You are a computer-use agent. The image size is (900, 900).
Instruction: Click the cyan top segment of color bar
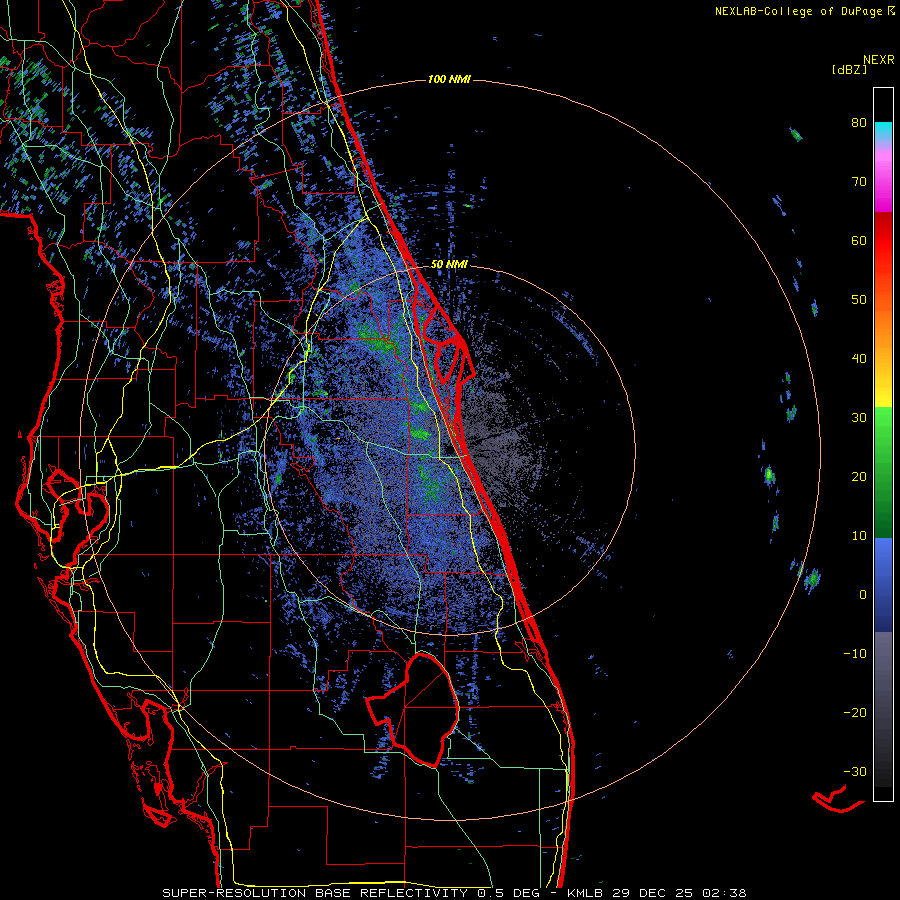(883, 132)
